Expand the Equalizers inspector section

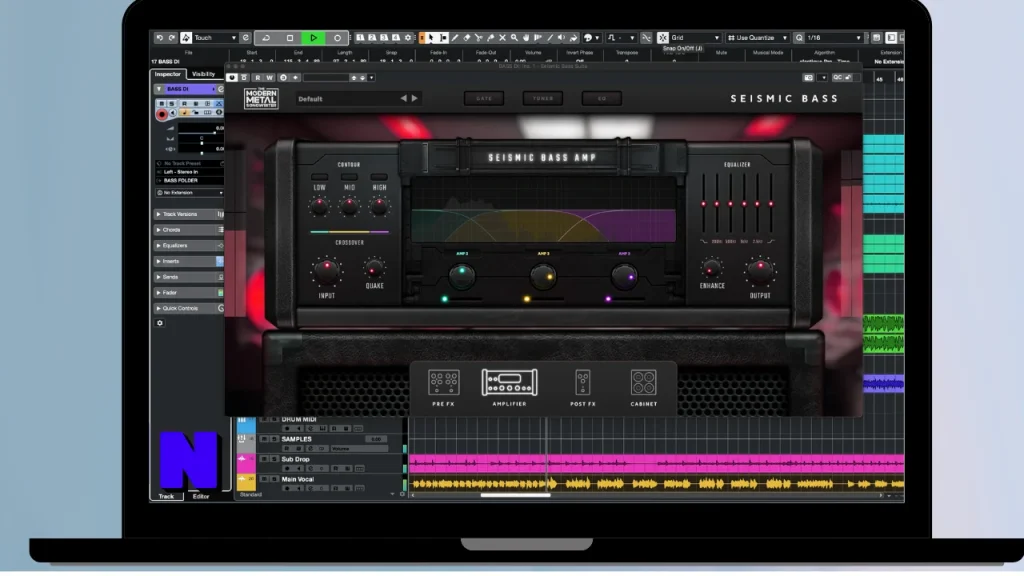[x=189, y=246]
